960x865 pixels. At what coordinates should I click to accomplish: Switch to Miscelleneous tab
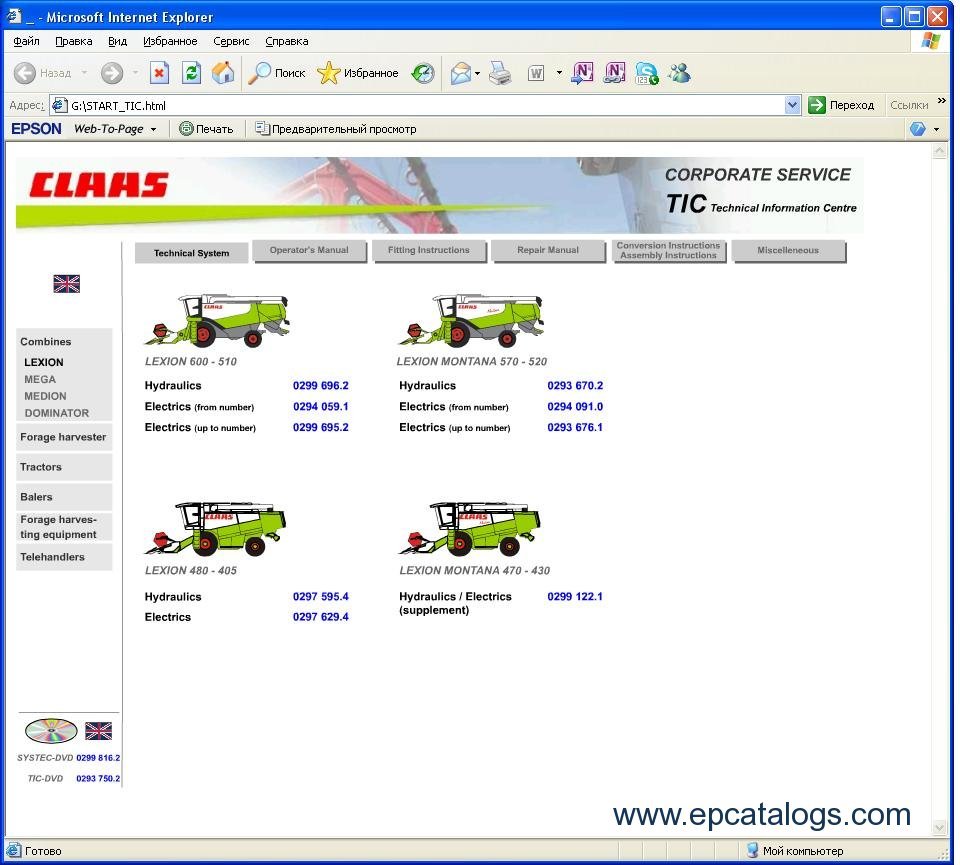pos(787,250)
